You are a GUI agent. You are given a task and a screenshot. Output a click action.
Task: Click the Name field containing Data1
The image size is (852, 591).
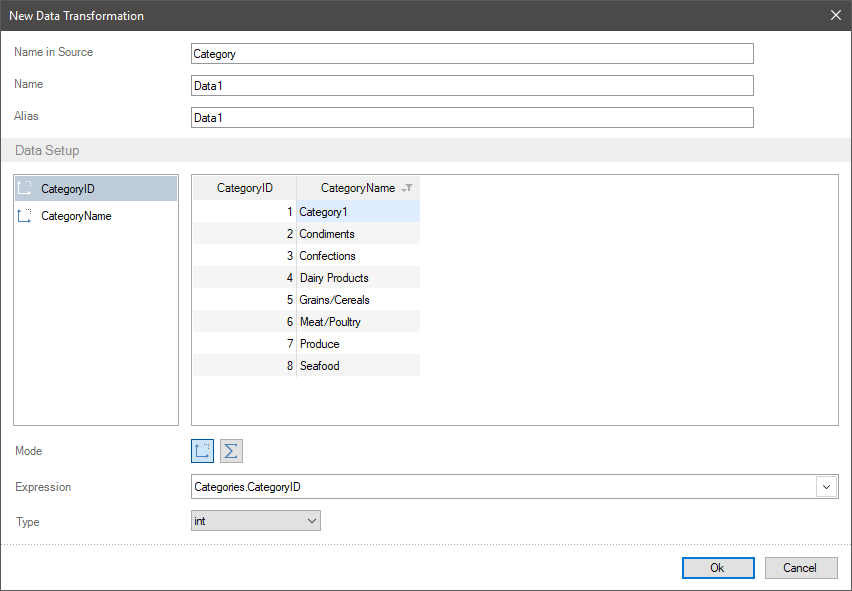[471, 86]
